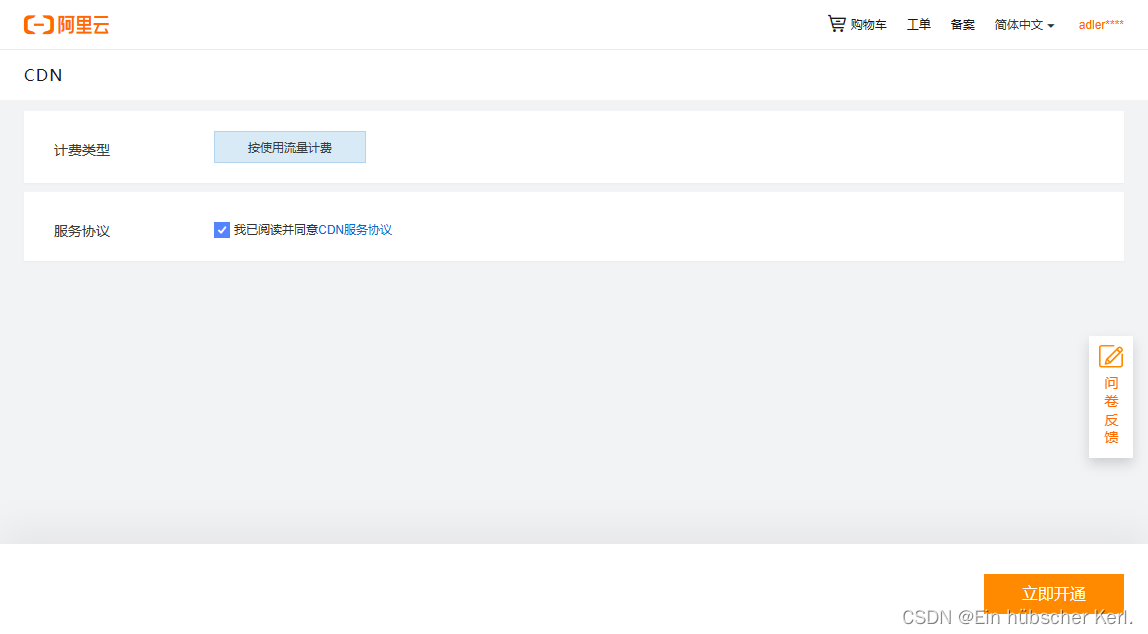This screenshot has height=634, width=1148.
Task: Click the highlighted 按使用流量计费 selection box
Action: coord(289,146)
